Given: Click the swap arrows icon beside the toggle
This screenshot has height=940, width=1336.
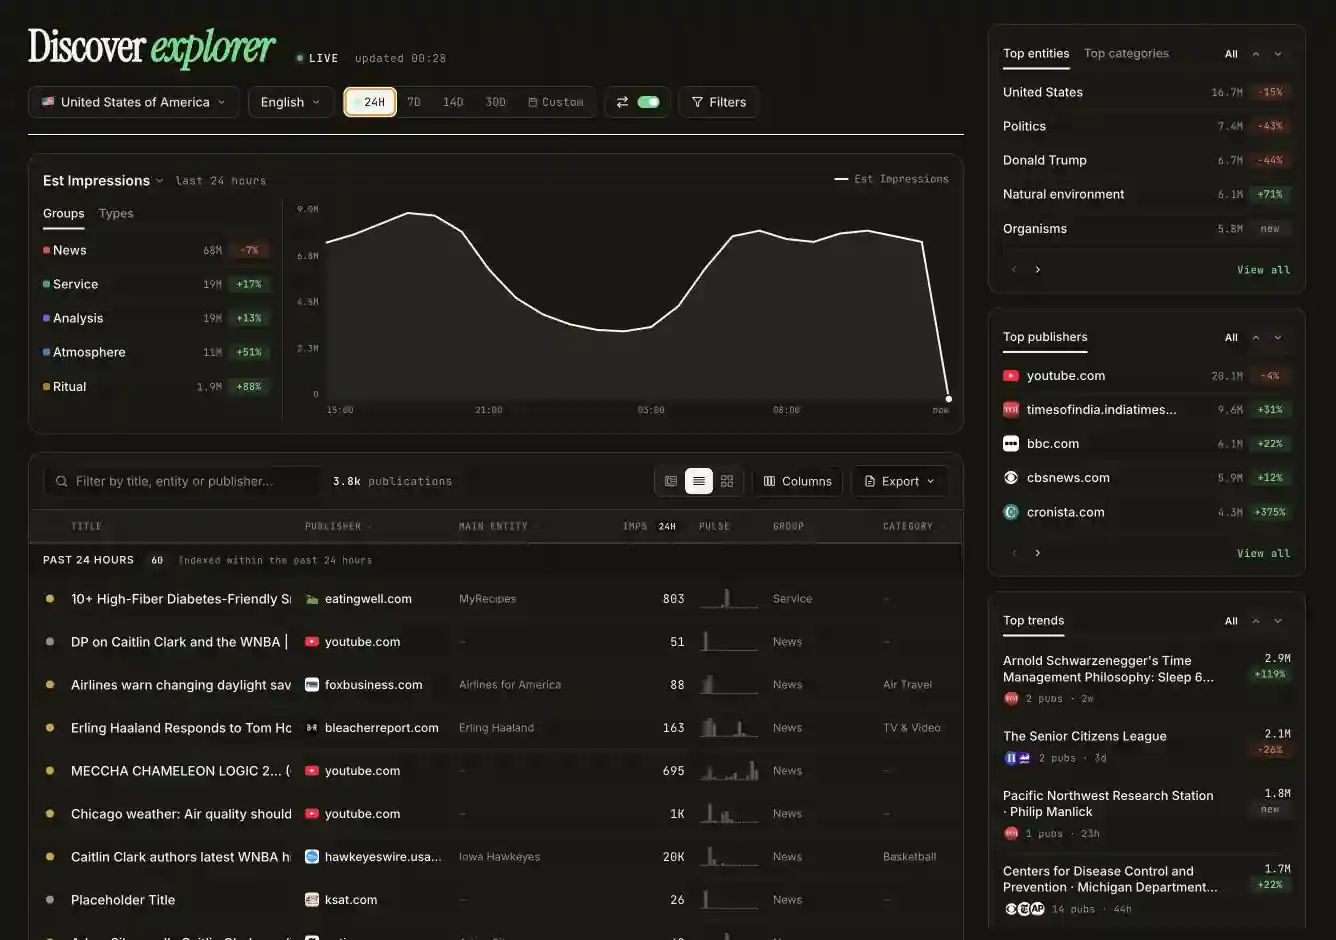Looking at the screenshot, I should coord(622,102).
